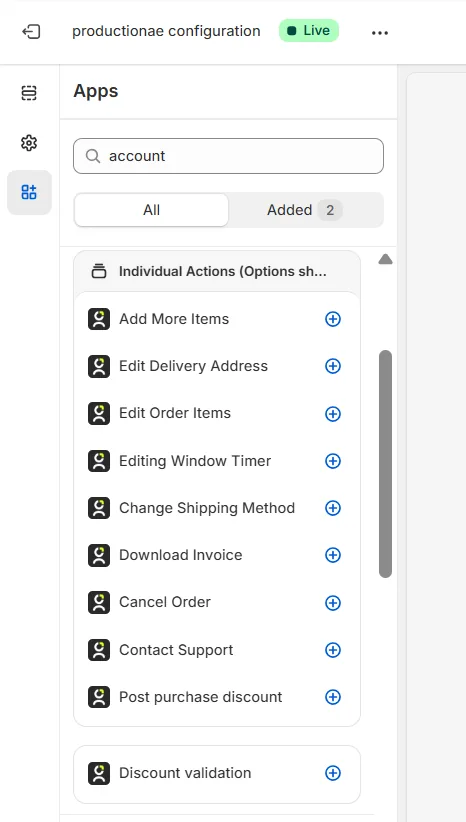The width and height of the screenshot is (466, 822).
Task: Open the Settings gear in sidebar
Action: (29, 143)
